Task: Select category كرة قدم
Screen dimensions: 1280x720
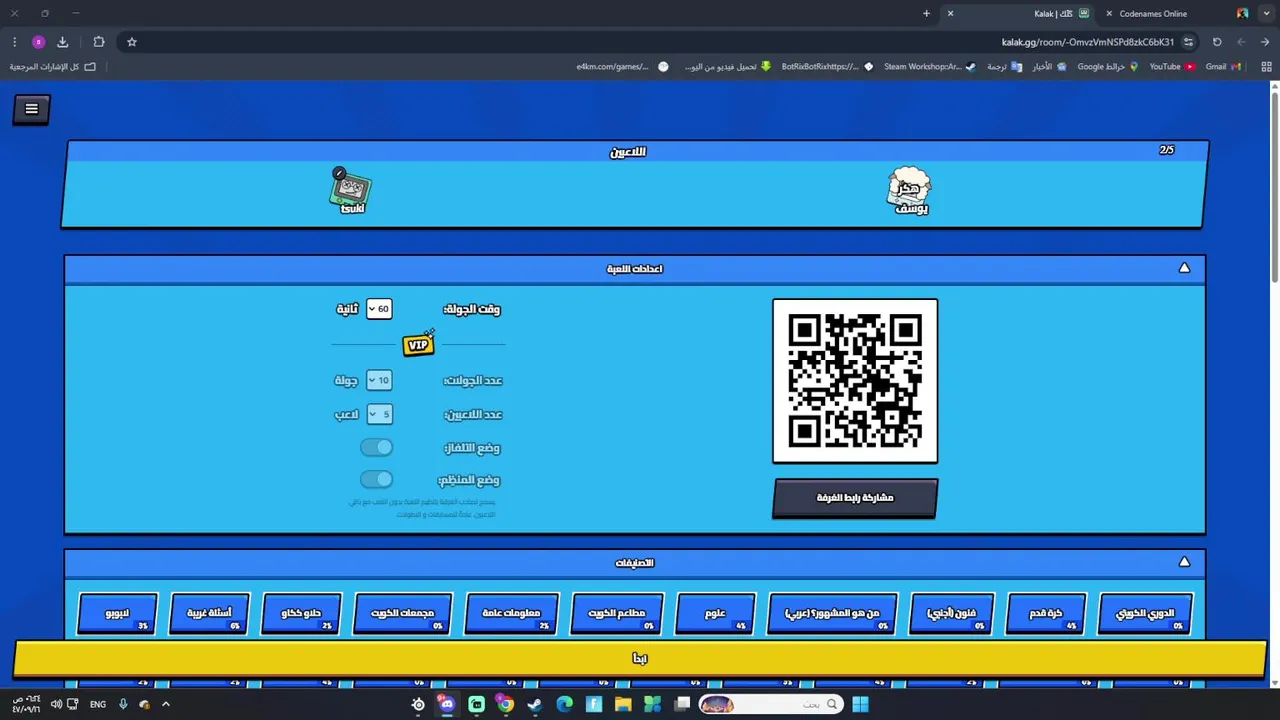Action: [x=1045, y=614]
